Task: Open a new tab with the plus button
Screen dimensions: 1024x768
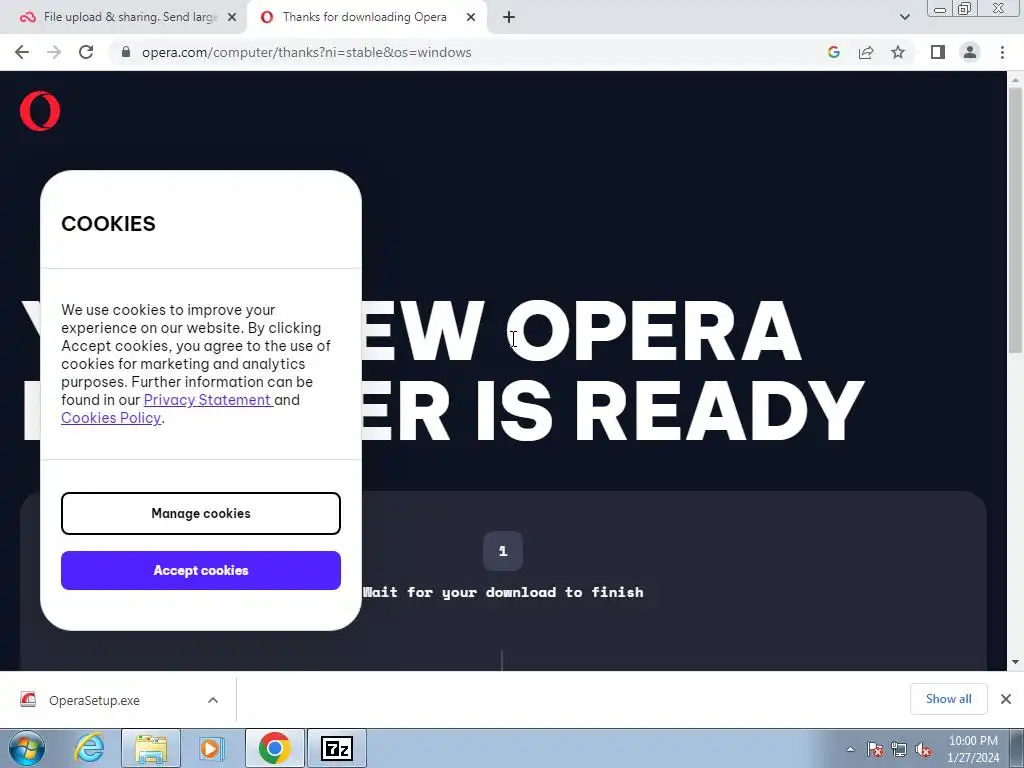Action: [x=509, y=17]
